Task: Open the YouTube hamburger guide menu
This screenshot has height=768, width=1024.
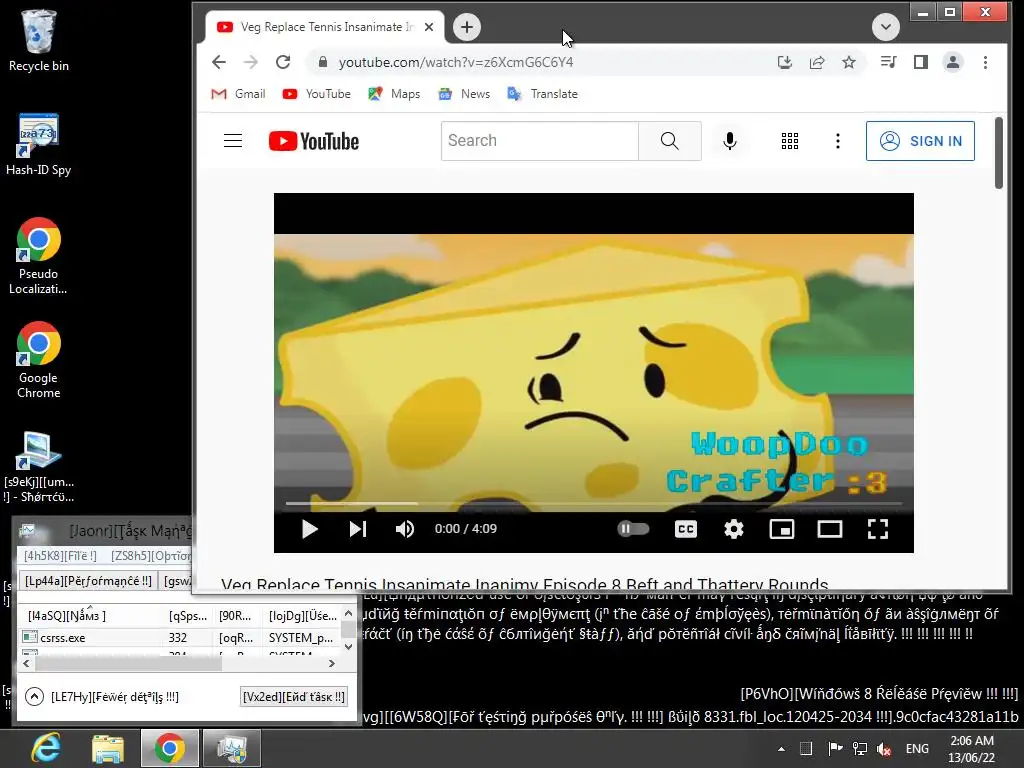Action: point(233,141)
